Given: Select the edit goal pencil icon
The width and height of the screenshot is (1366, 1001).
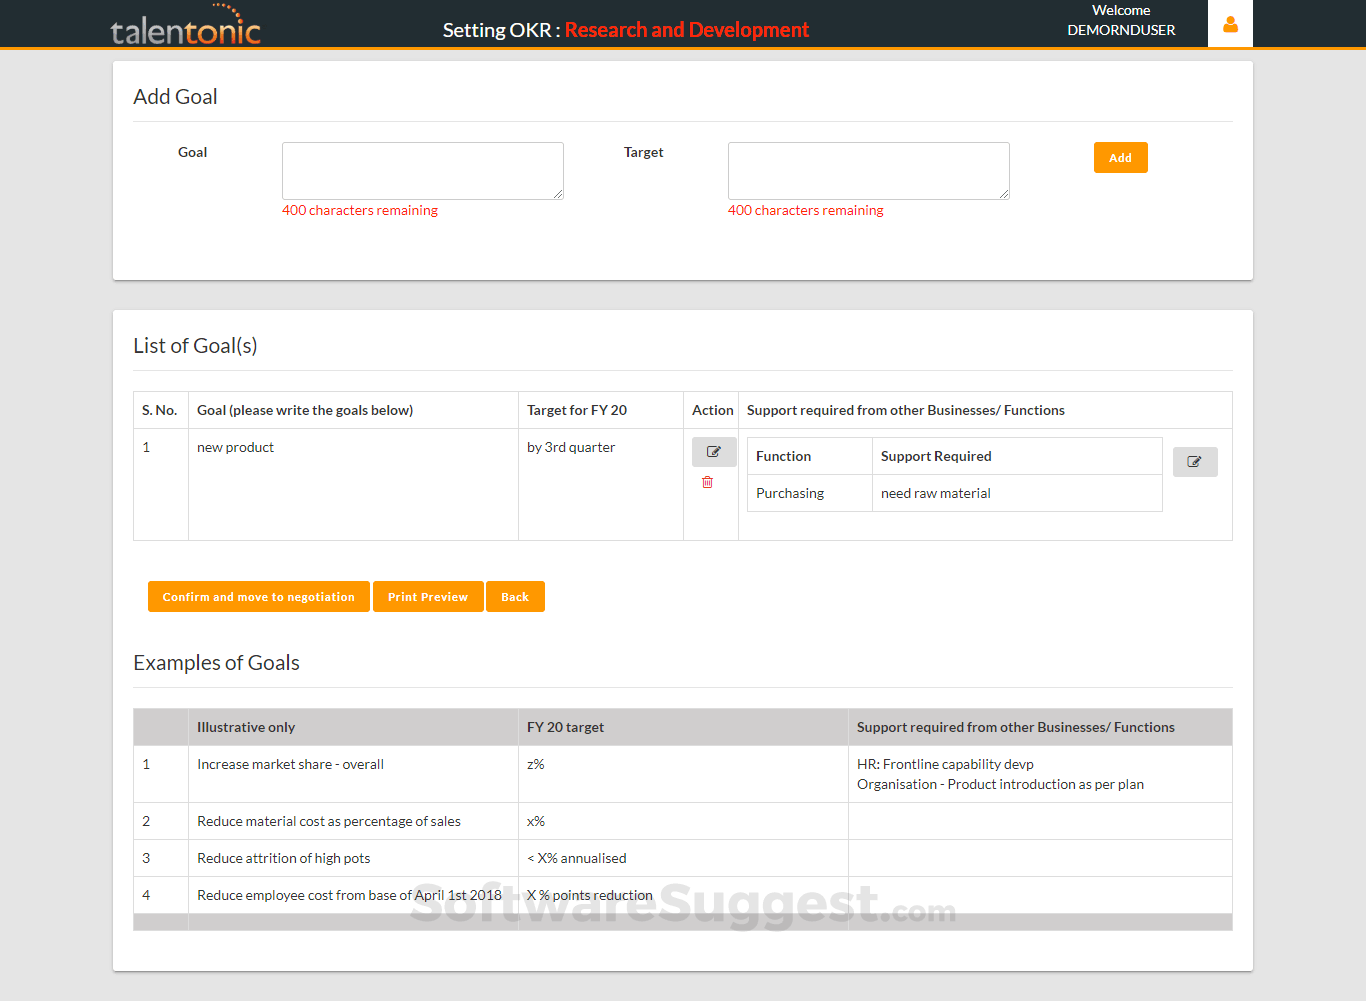Looking at the screenshot, I should (x=714, y=452).
